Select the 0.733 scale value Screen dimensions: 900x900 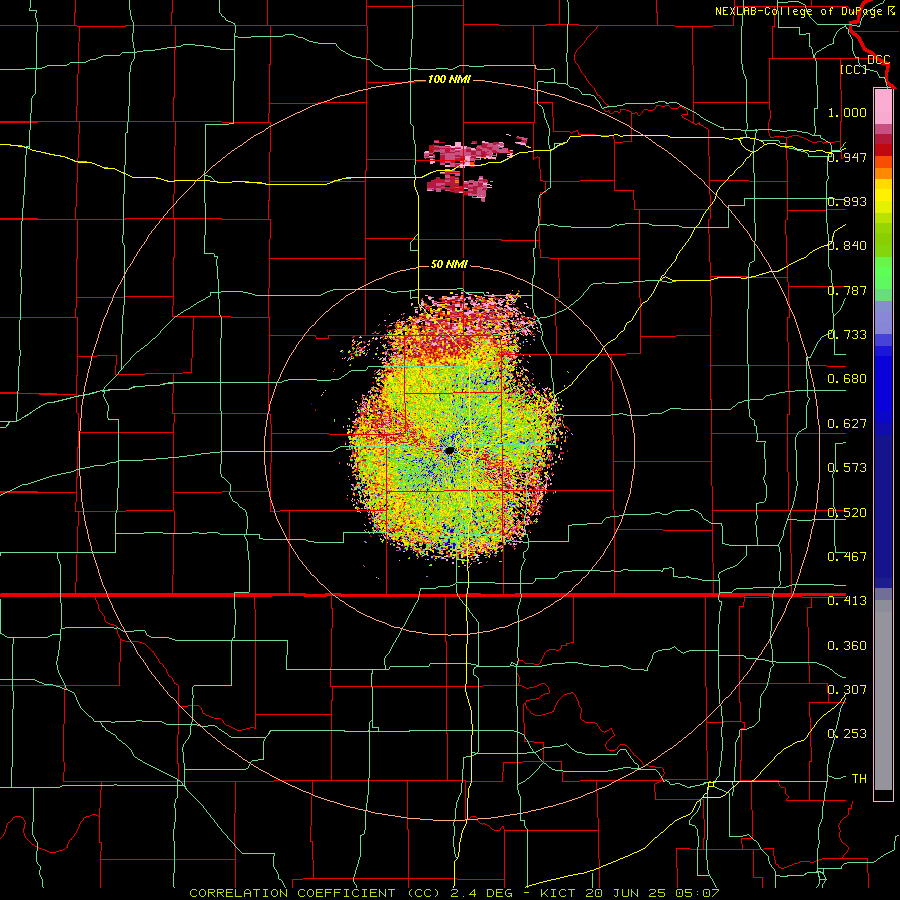[847, 335]
